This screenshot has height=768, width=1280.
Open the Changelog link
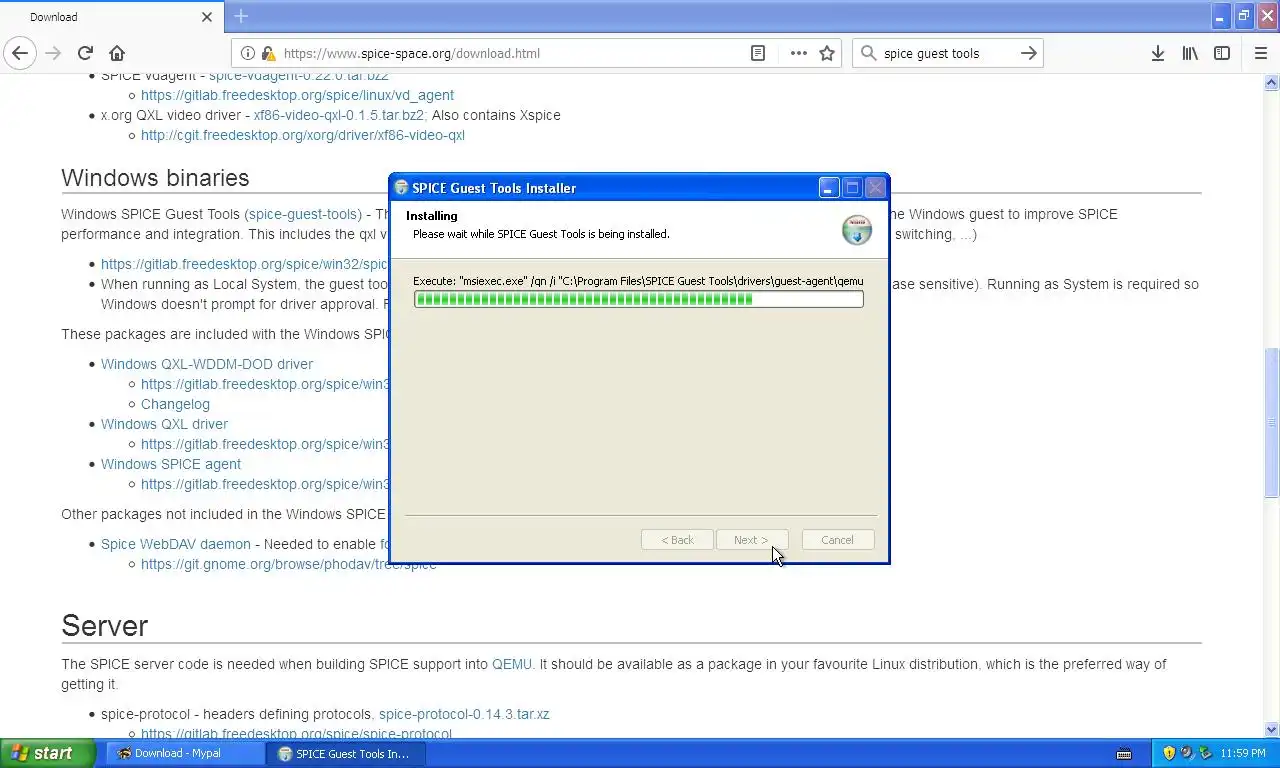[x=175, y=404]
